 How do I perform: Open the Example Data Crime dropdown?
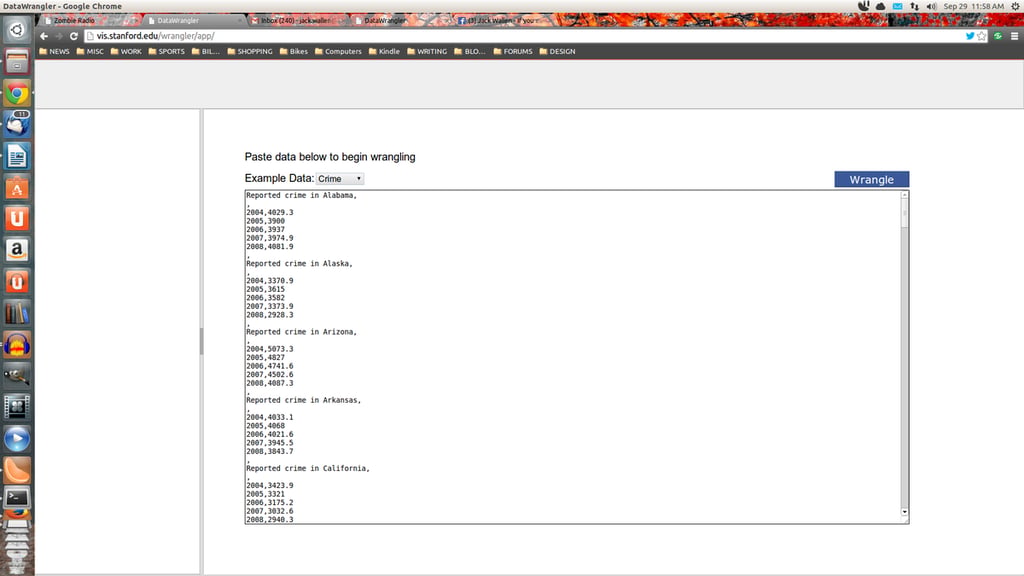click(340, 179)
